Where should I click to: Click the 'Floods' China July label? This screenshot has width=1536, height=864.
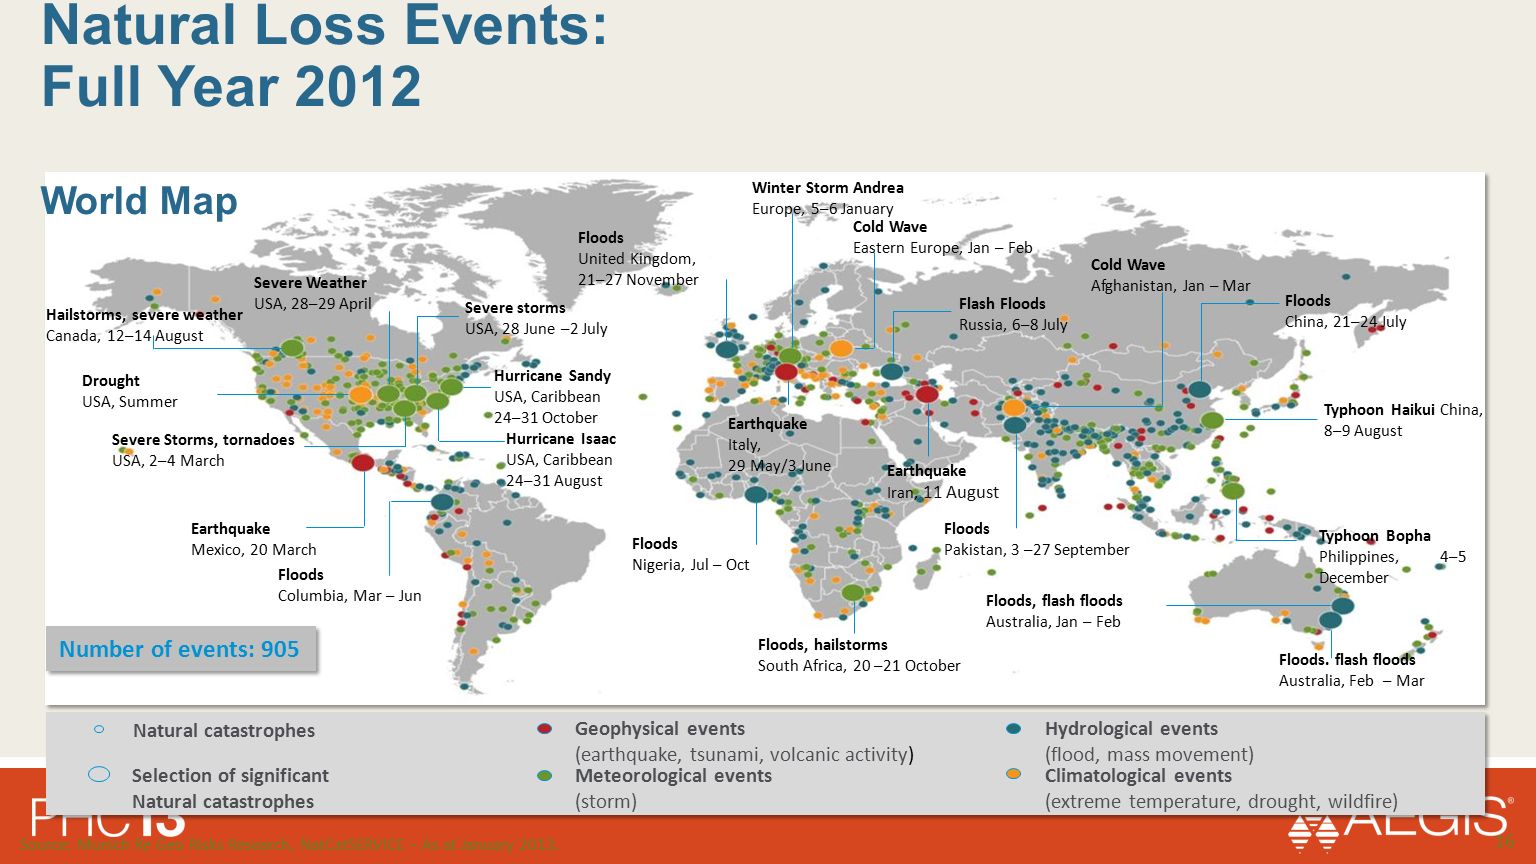pos(1308,301)
